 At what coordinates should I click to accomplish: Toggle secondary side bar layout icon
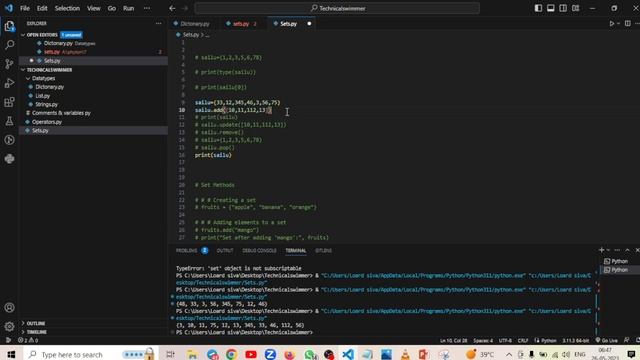563,8
